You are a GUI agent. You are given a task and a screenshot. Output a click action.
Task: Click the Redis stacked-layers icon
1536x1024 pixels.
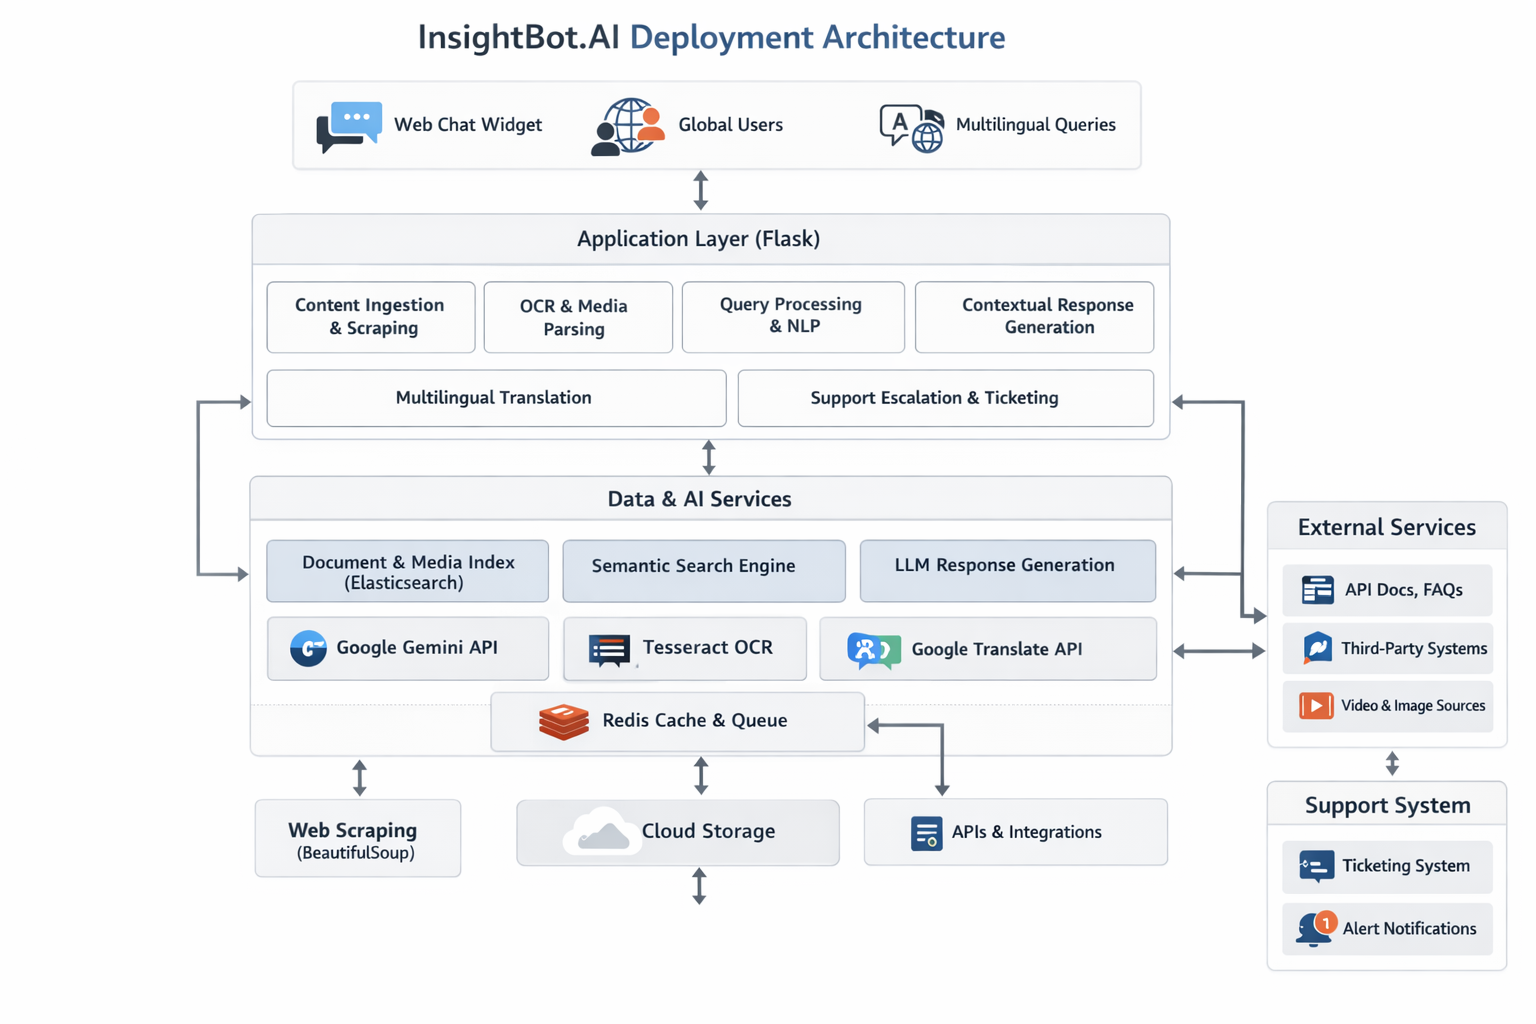pos(564,721)
